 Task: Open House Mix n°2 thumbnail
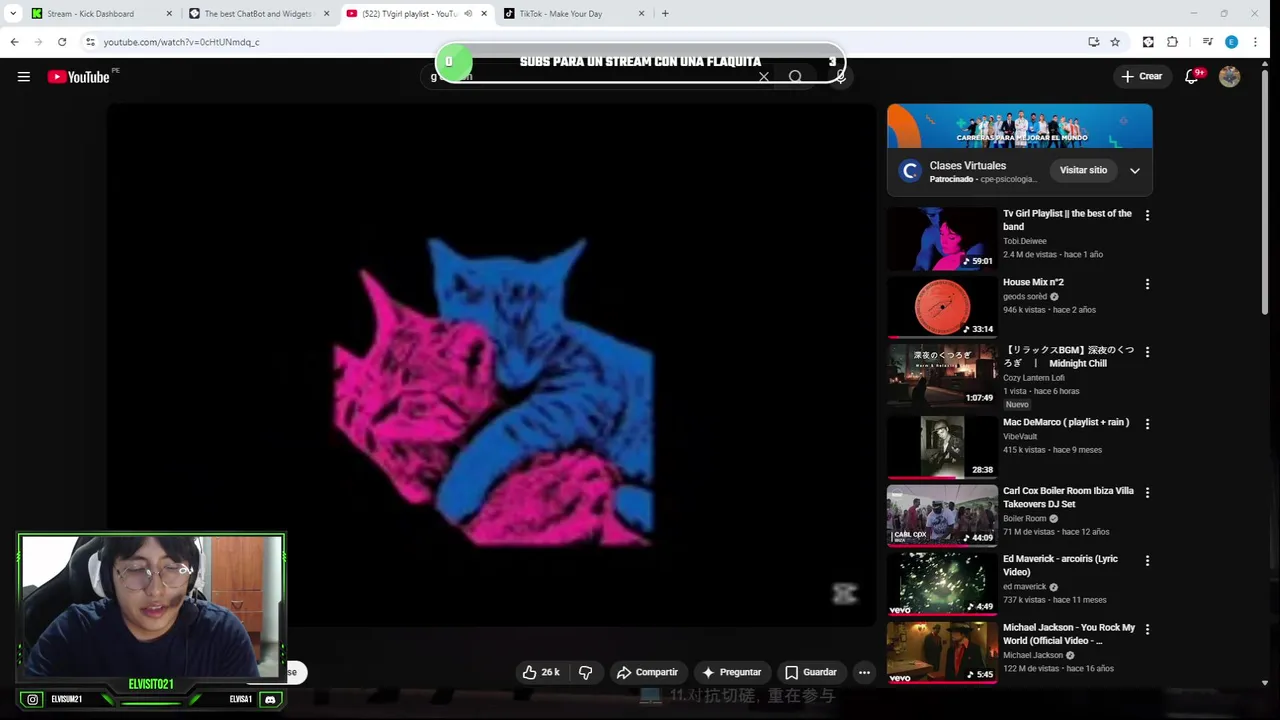click(942, 308)
